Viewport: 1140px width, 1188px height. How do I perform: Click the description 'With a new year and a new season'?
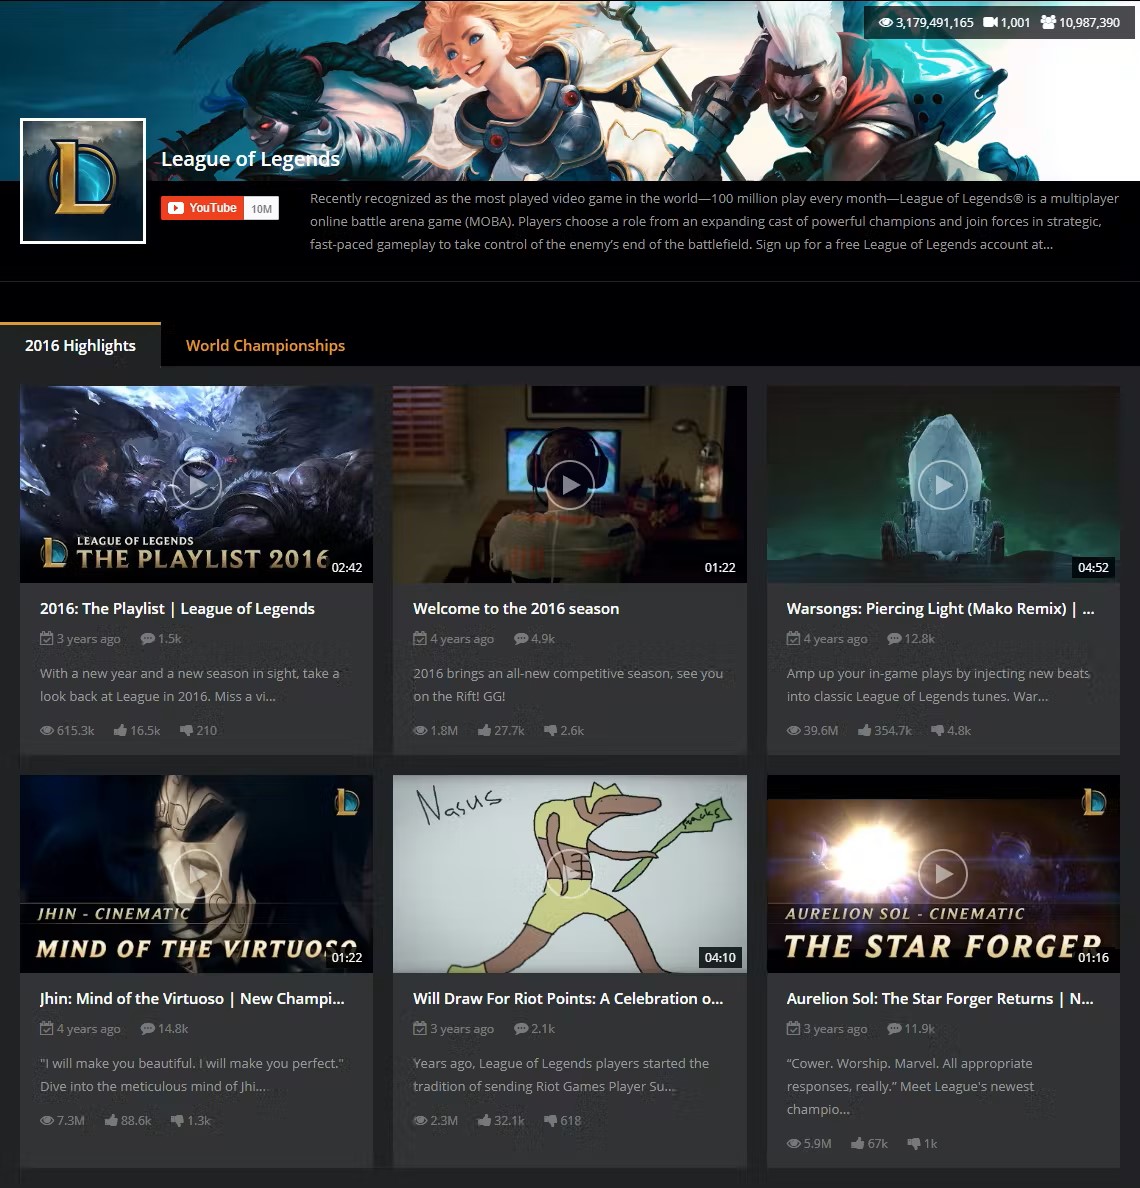tap(190, 685)
